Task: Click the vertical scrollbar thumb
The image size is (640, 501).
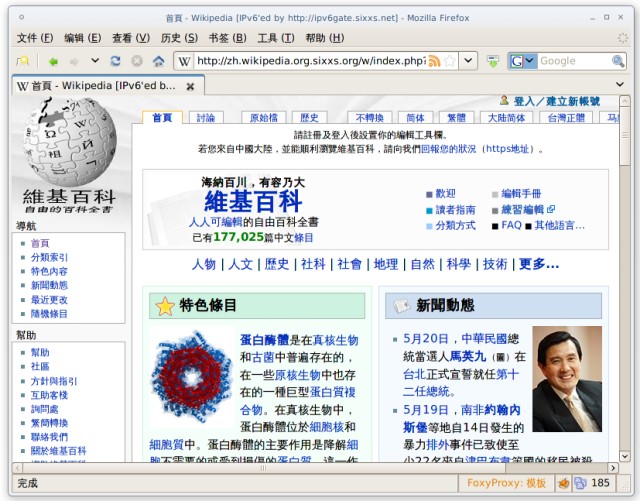Action: pos(624,137)
